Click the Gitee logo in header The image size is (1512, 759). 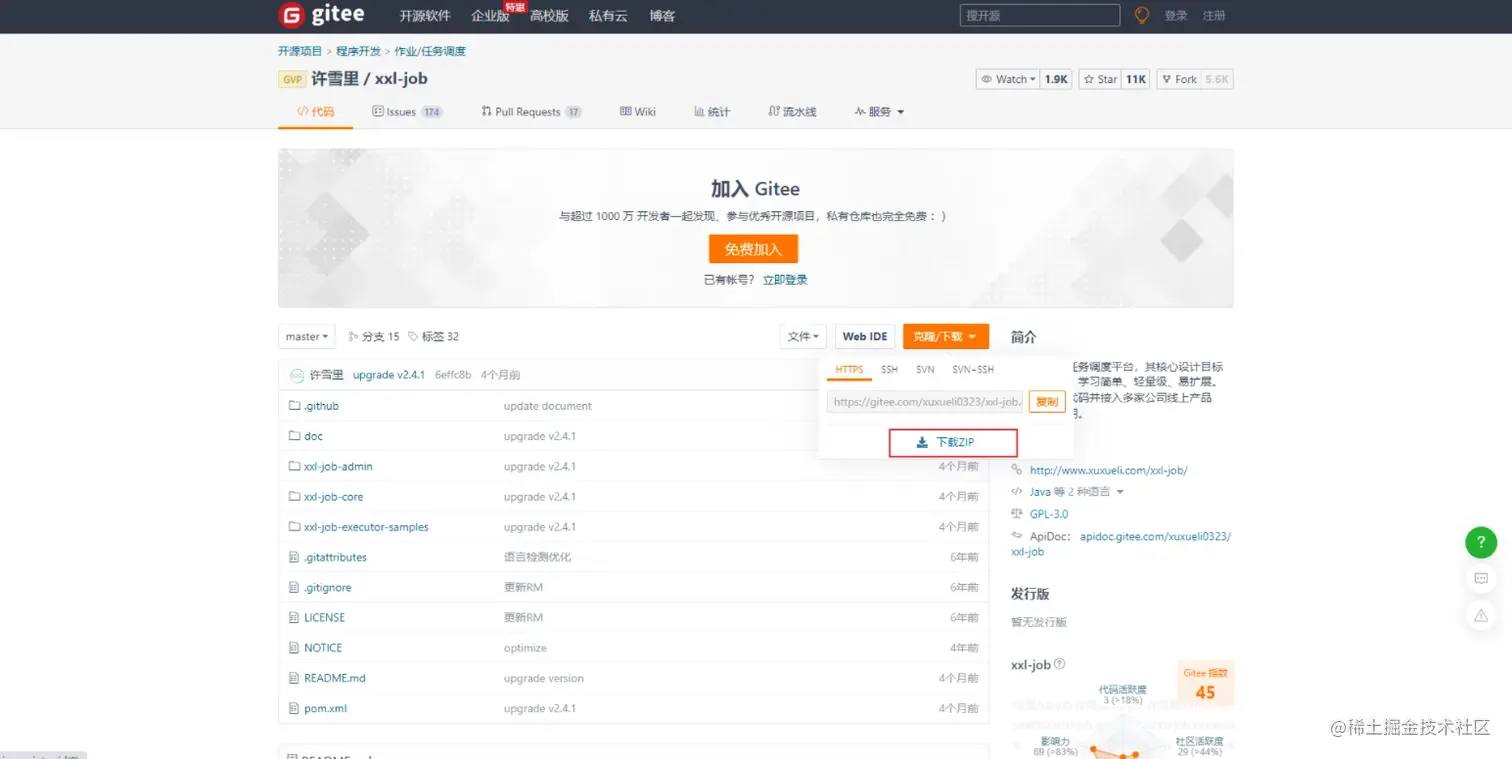tap(321, 15)
